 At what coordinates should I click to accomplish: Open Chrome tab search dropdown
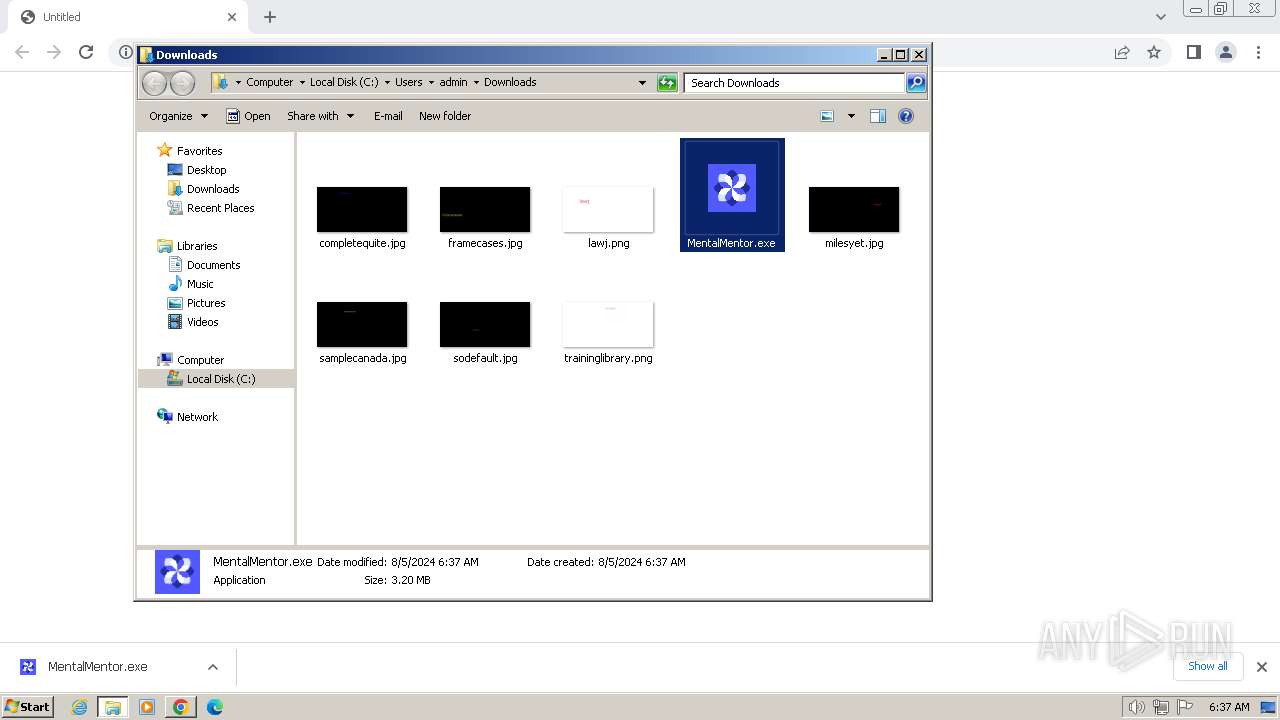1160,17
